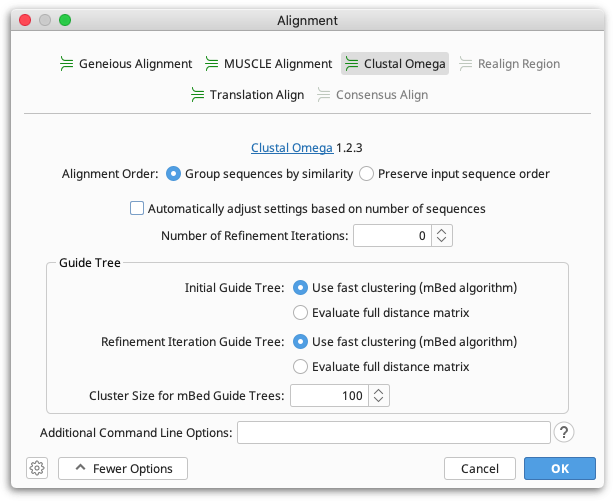The image size is (615, 501).
Task: Open the Translation Align tab
Action: pos(247,95)
